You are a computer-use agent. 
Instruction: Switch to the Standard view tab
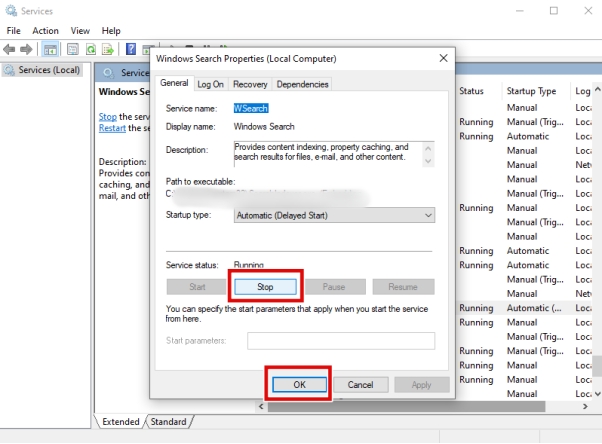click(x=167, y=422)
